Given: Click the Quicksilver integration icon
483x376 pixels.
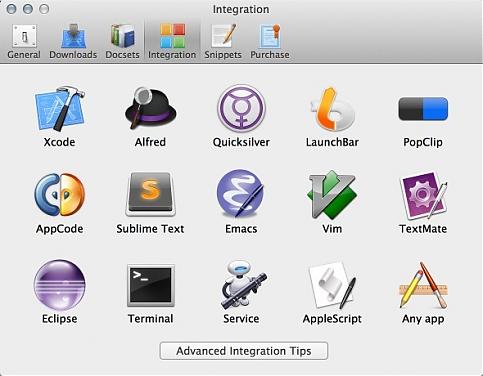Looking at the screenshot, I should [241, 108].
